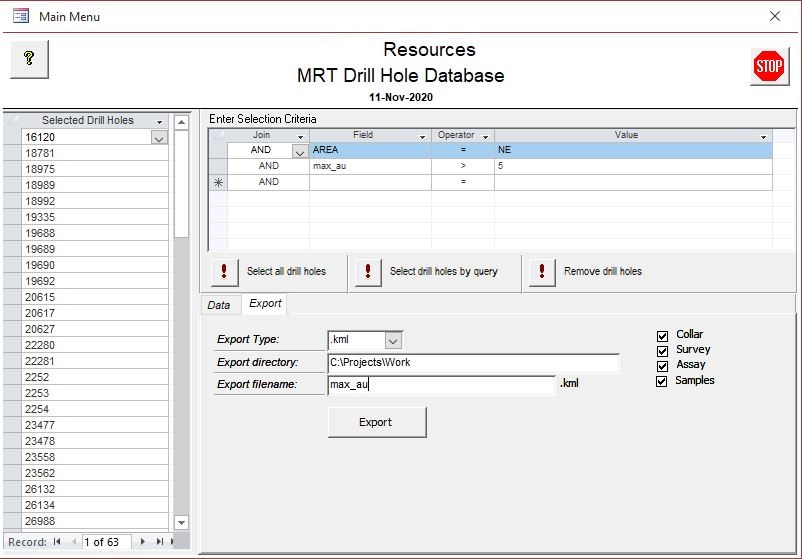Open the Join column header dropdown

point(300,137)
